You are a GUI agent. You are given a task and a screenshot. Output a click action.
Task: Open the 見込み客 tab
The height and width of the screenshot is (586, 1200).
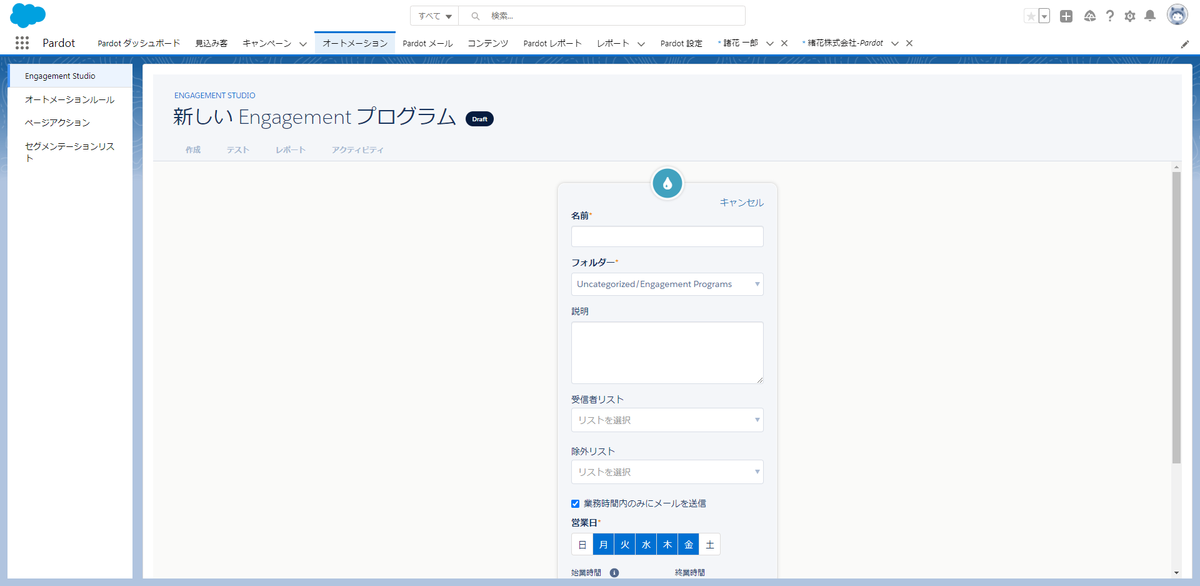coord(211,43)
